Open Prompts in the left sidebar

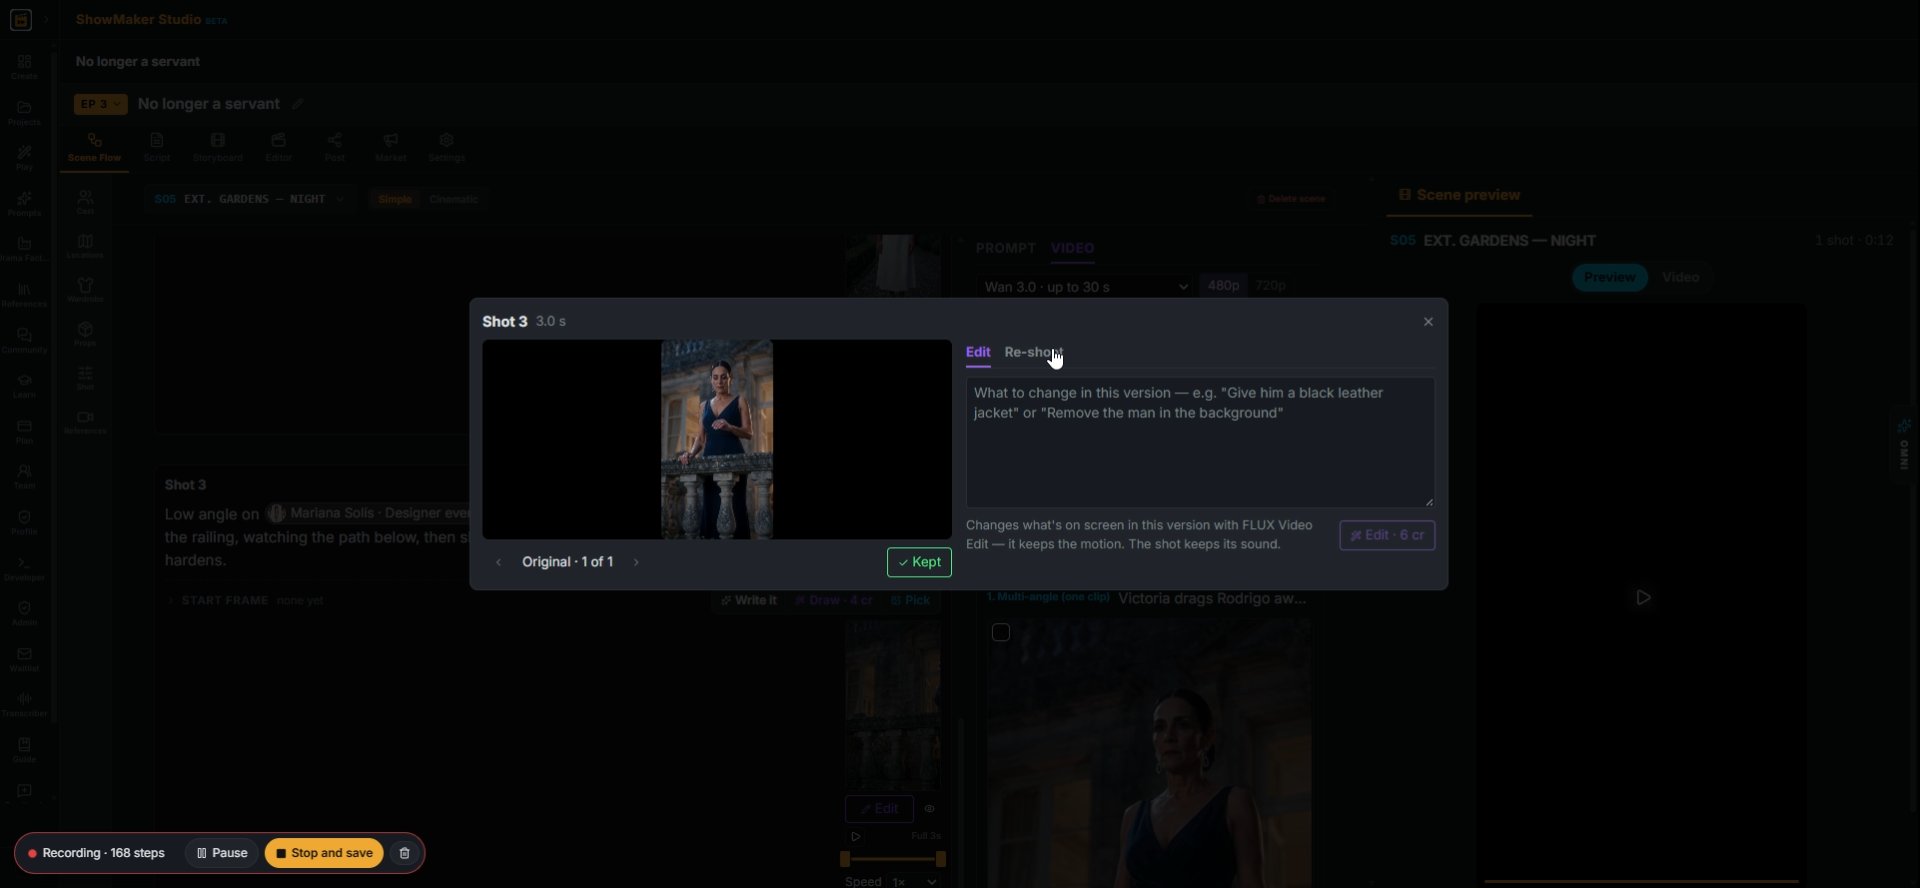(x=24, y=204)
